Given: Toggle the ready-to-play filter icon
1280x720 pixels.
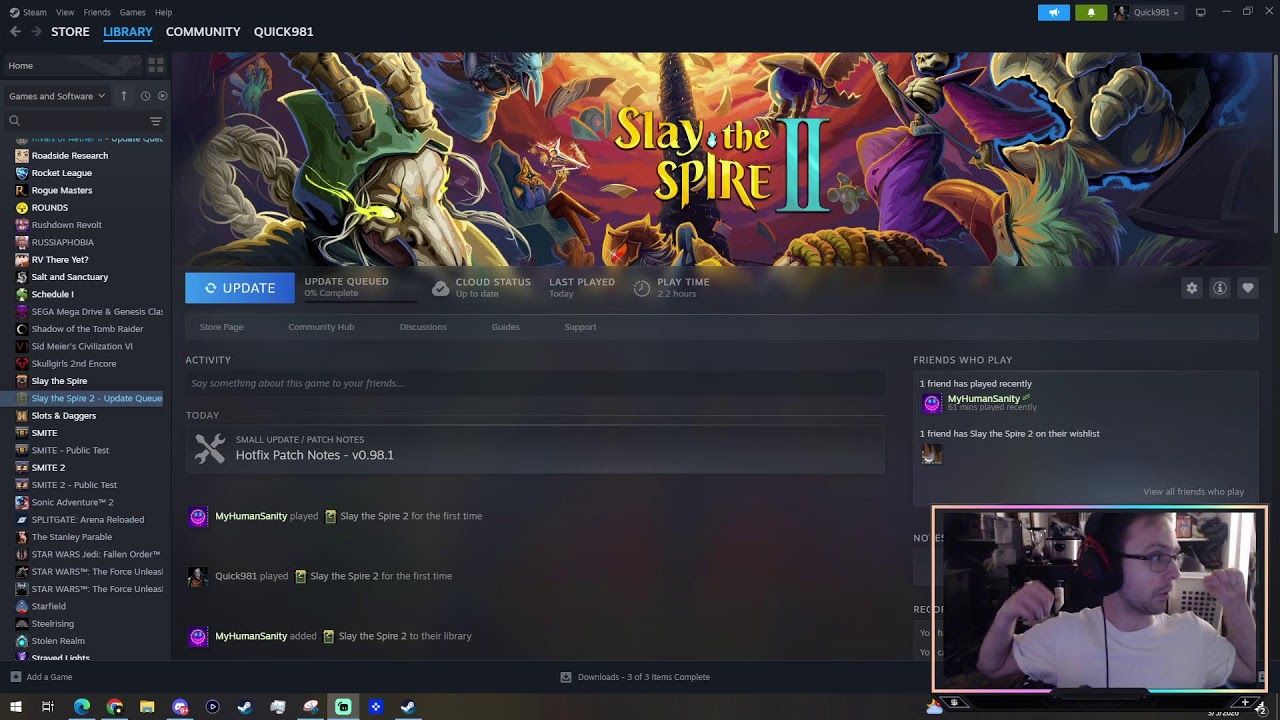Looking at the screenshot, I should pos(162,96).
